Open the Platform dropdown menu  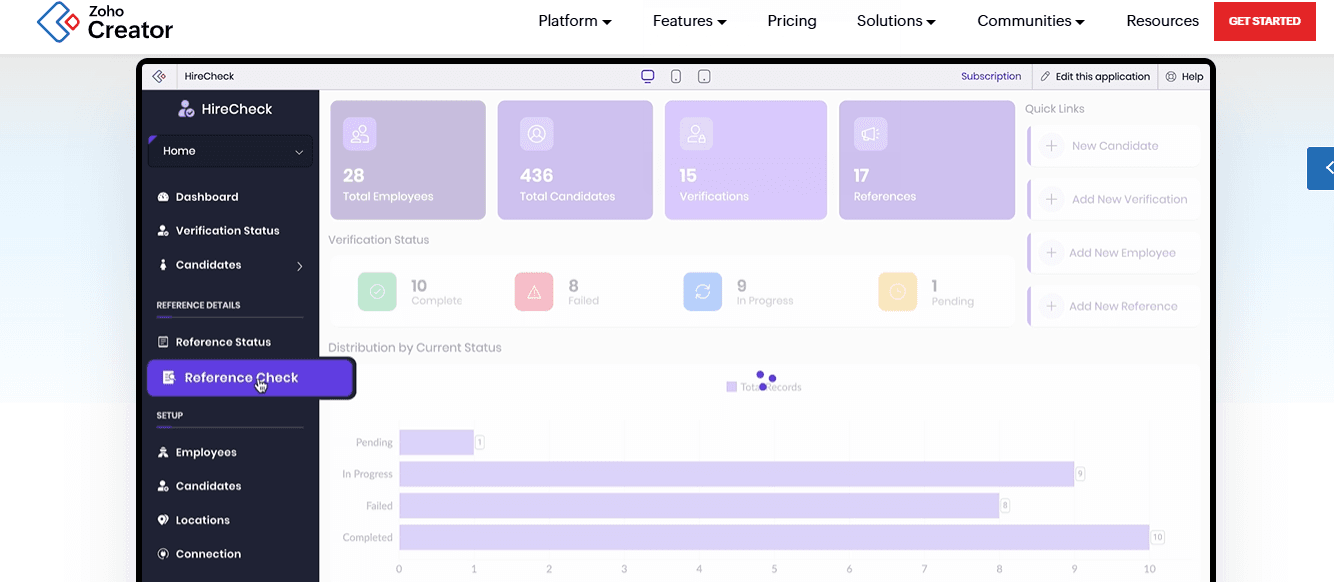point(575,21)
